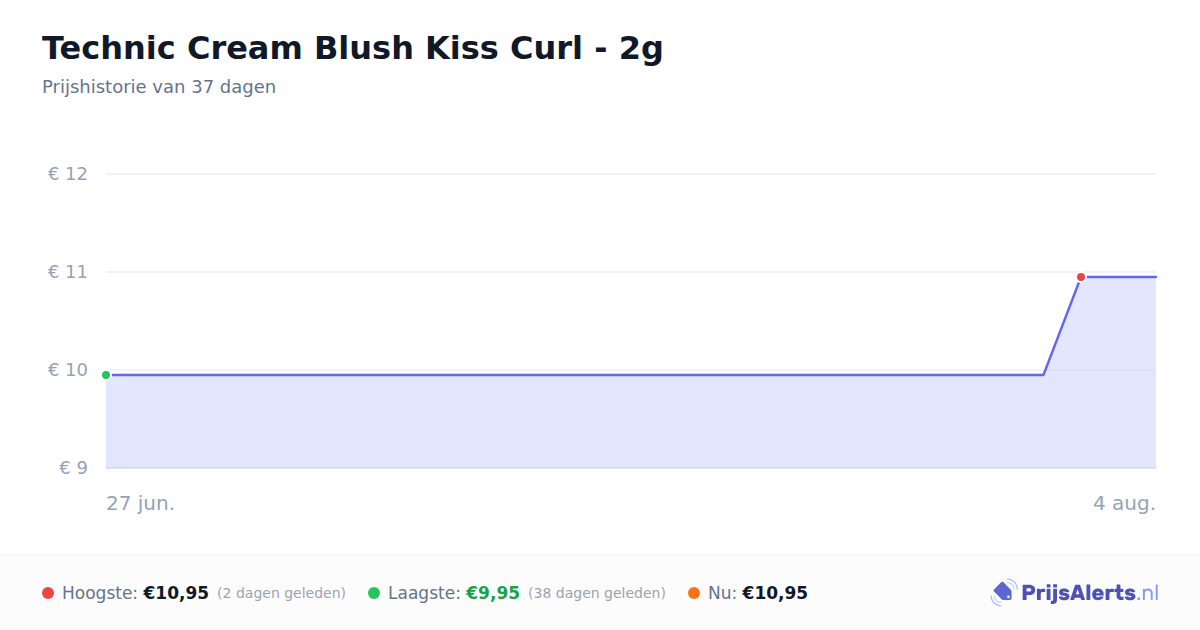This screenshot has height=630, width=1200.
Task: Click the € 11 axis label
Action: click(x=68, y=272)
